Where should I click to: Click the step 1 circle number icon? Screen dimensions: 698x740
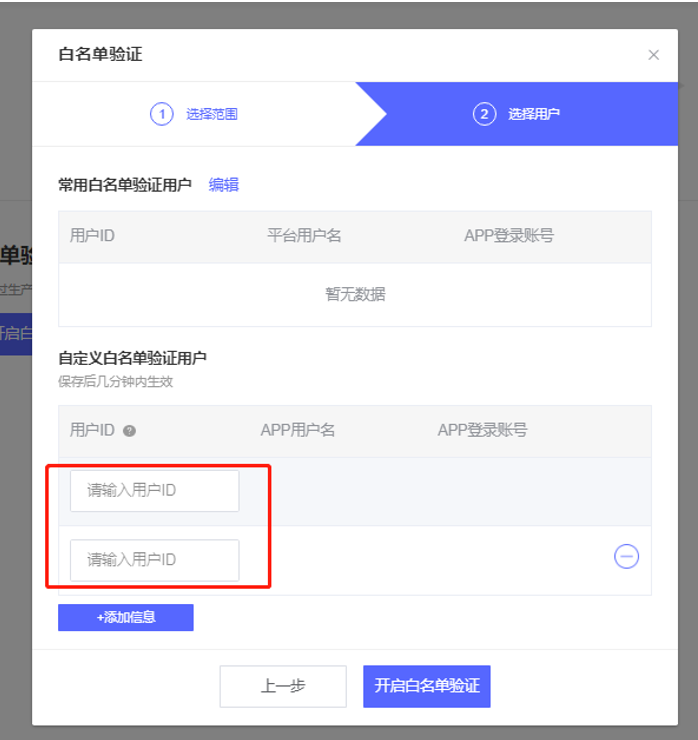(162, 114)
